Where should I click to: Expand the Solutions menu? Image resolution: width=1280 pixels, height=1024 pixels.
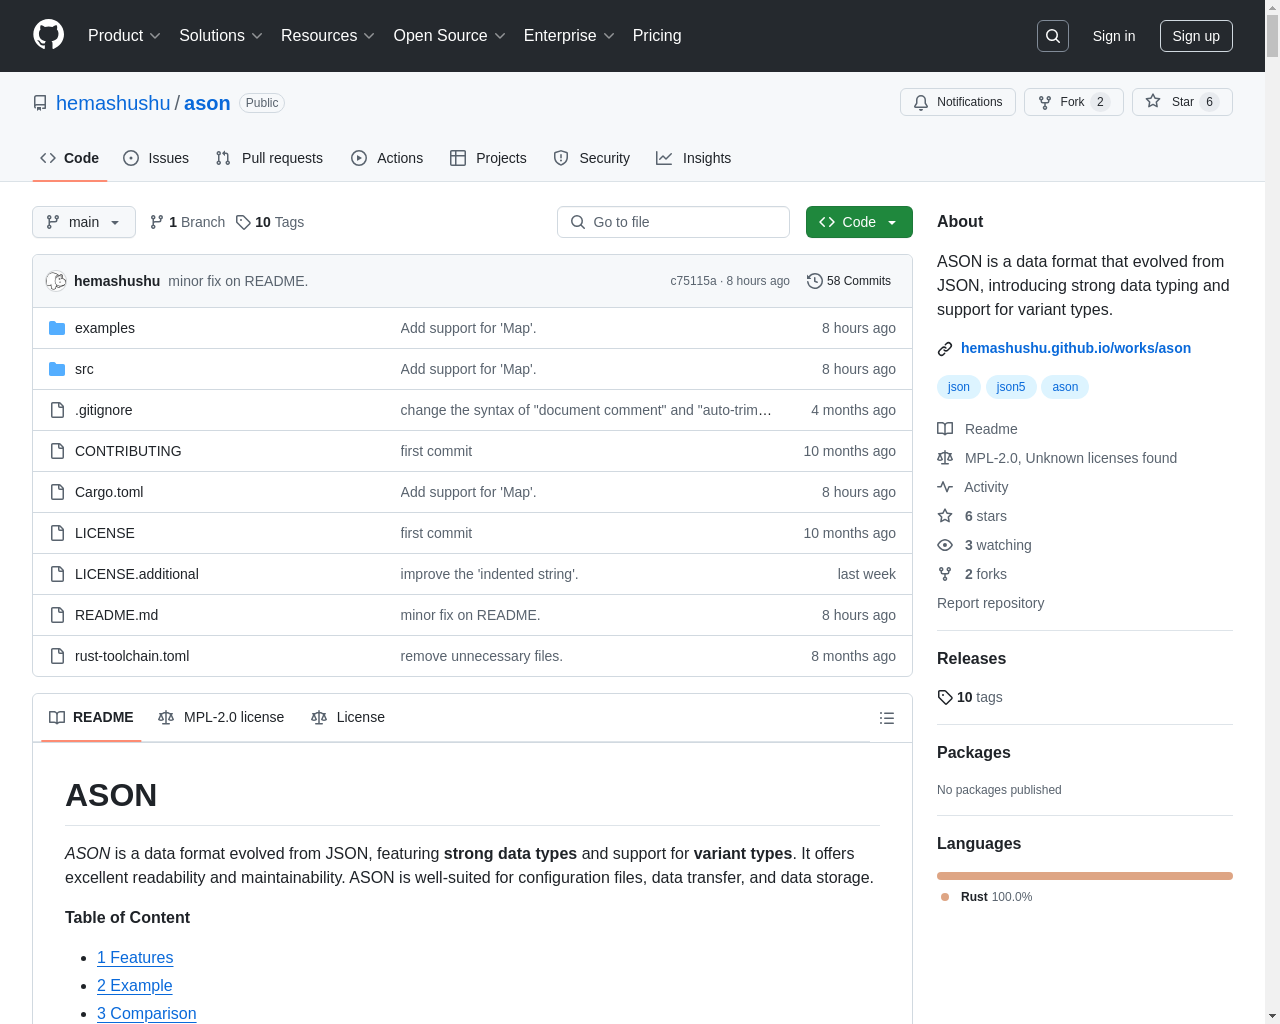coord(221,36)
